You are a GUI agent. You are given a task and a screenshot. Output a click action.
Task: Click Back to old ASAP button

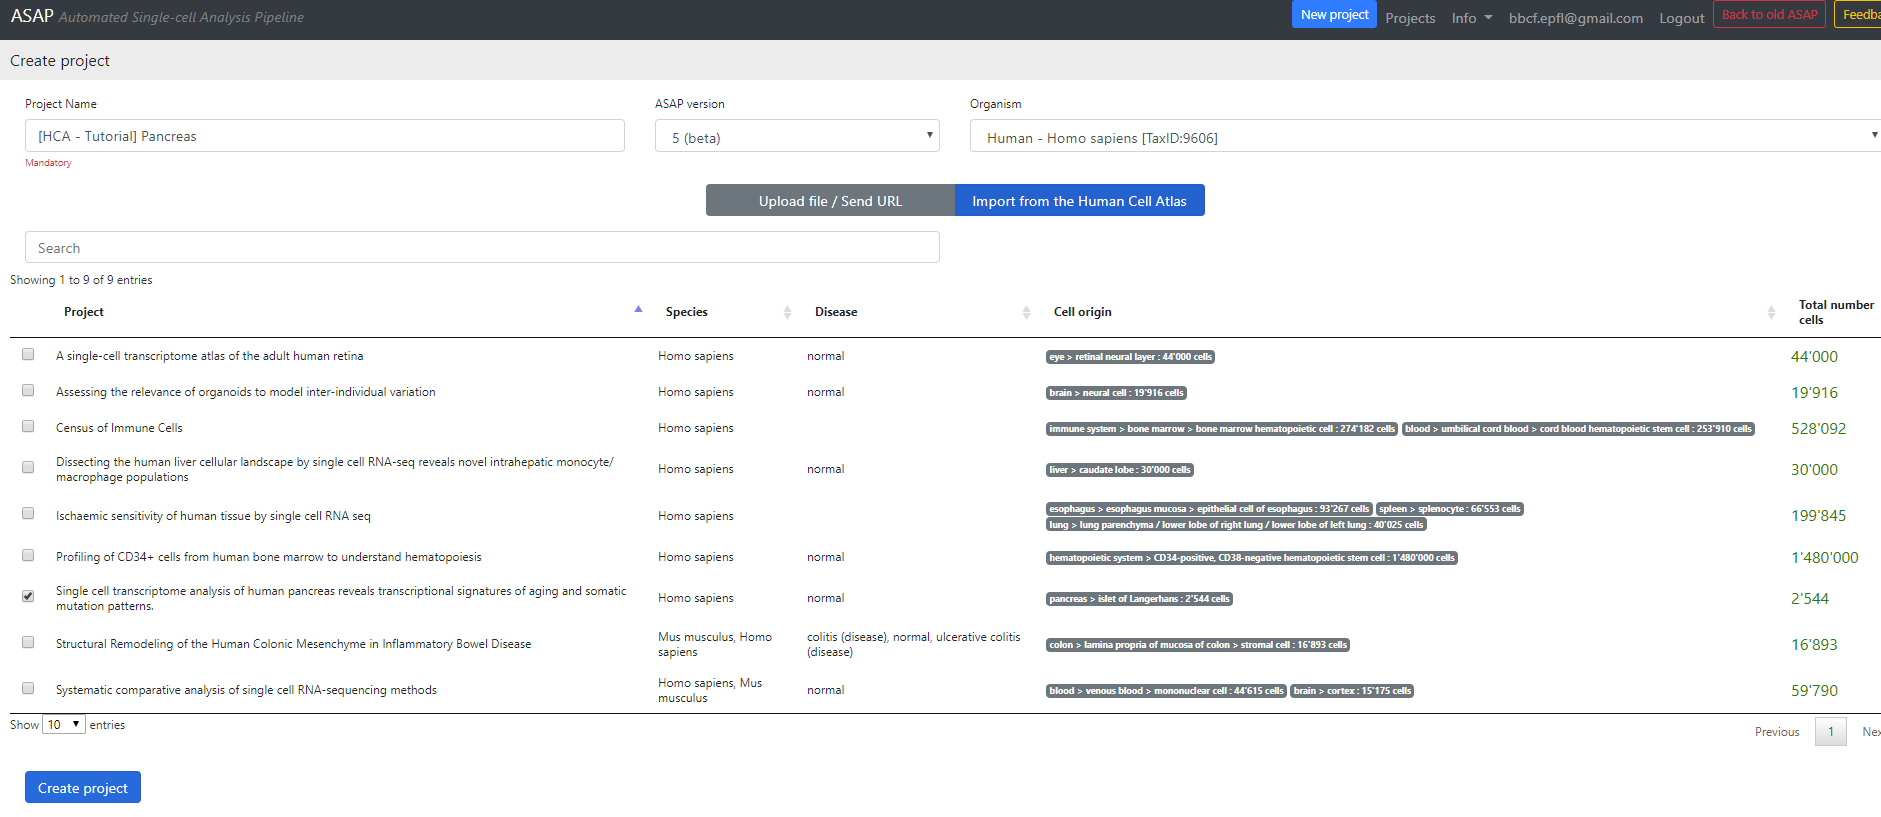[x=1768, y=15]
